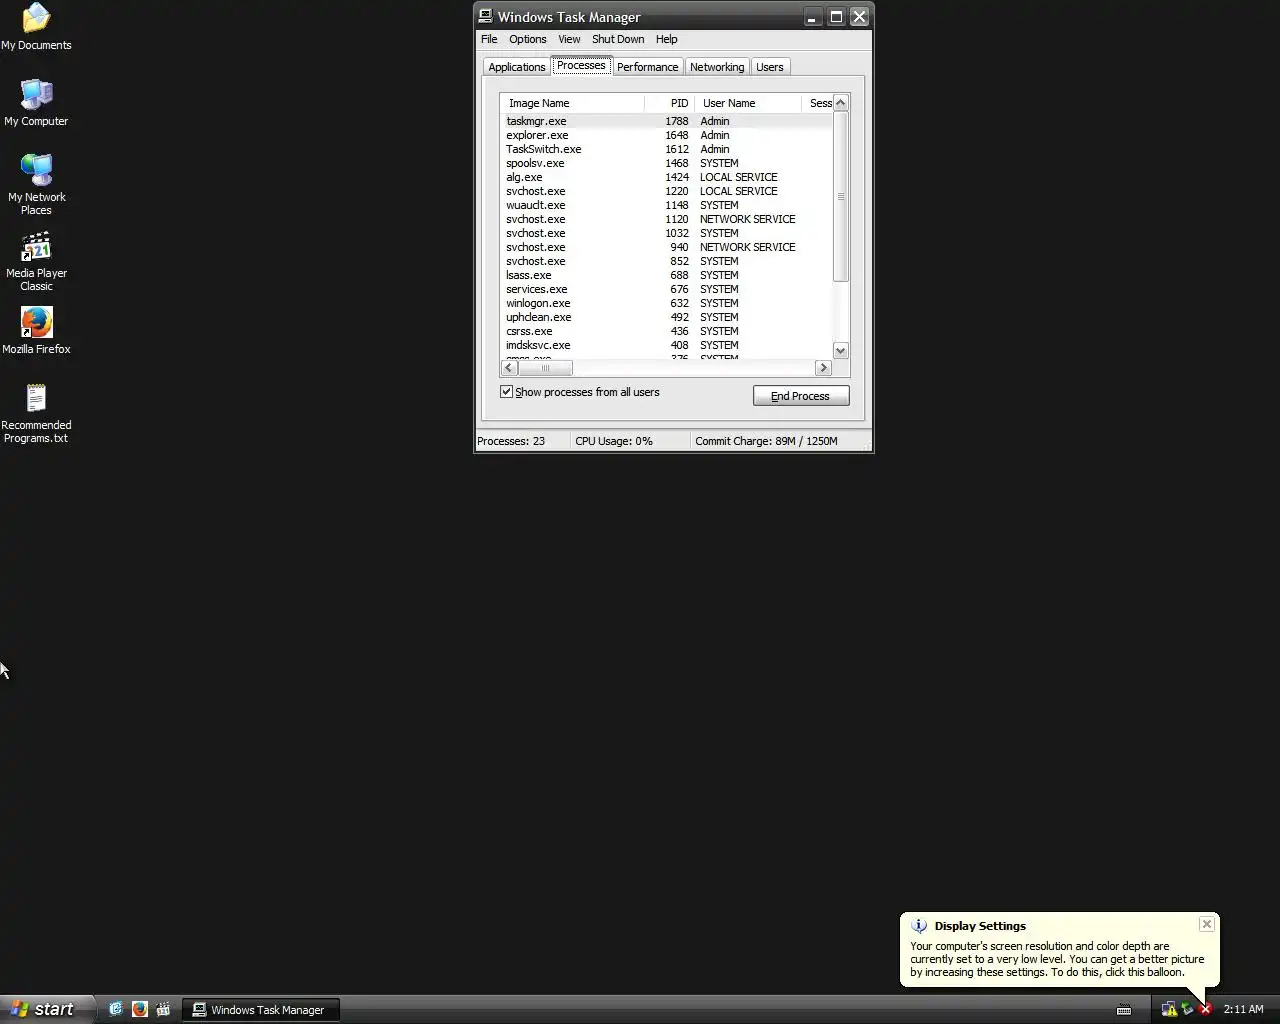Switch to the Networking tab
This screenshot has height=1024, width=1280.
(x=717, y=67)
